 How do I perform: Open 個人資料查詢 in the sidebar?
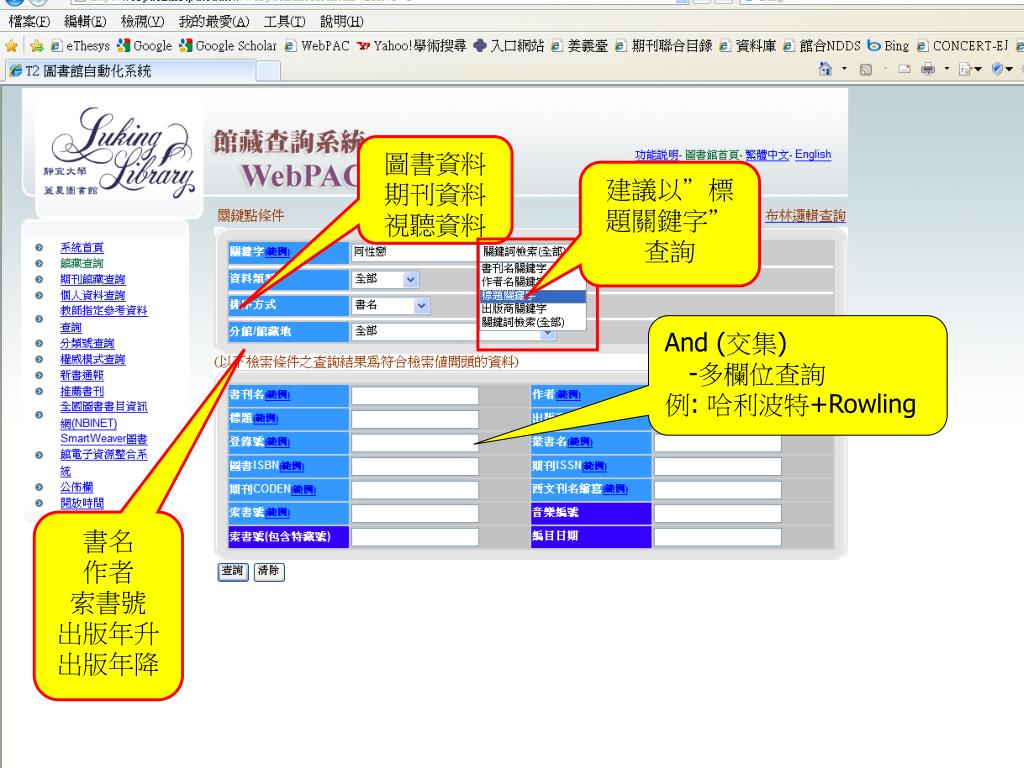tap(92, 296)
